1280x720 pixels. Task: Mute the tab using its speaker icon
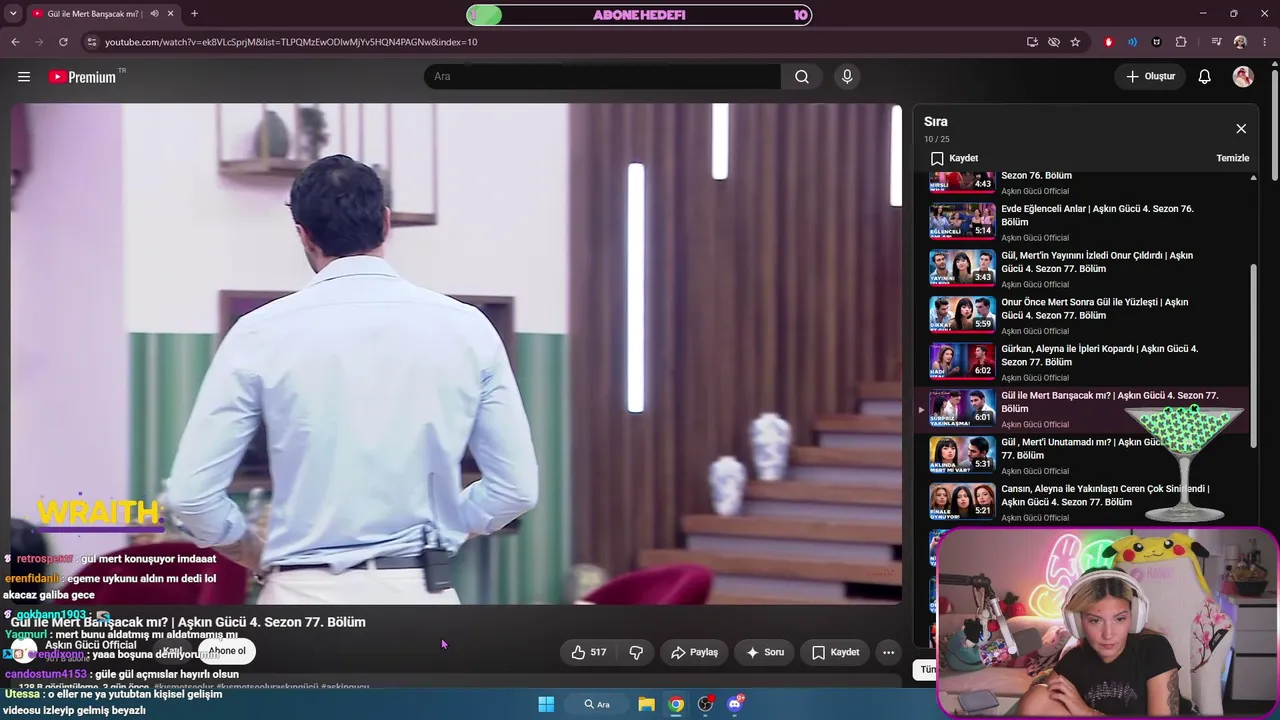click(154, 14)
